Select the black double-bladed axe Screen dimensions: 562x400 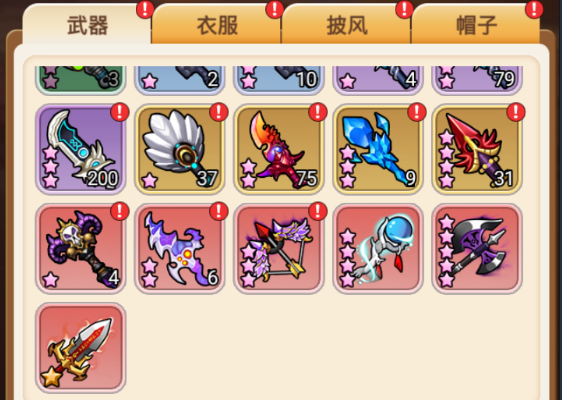coord(477,249)
